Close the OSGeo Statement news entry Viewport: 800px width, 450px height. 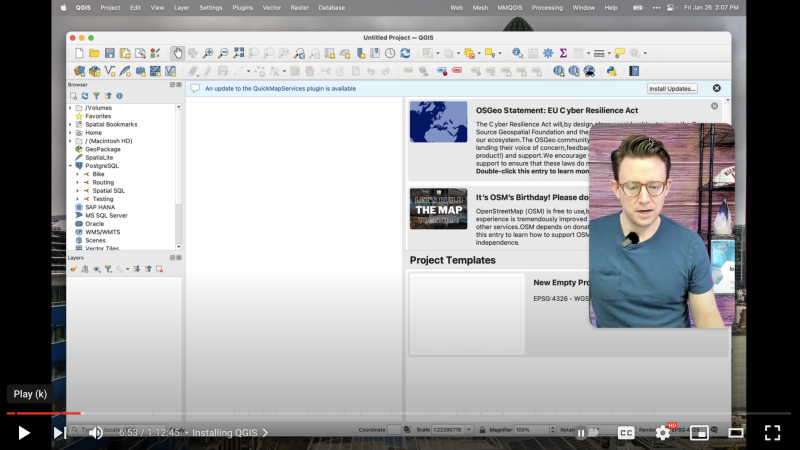(x=714, y=106)
